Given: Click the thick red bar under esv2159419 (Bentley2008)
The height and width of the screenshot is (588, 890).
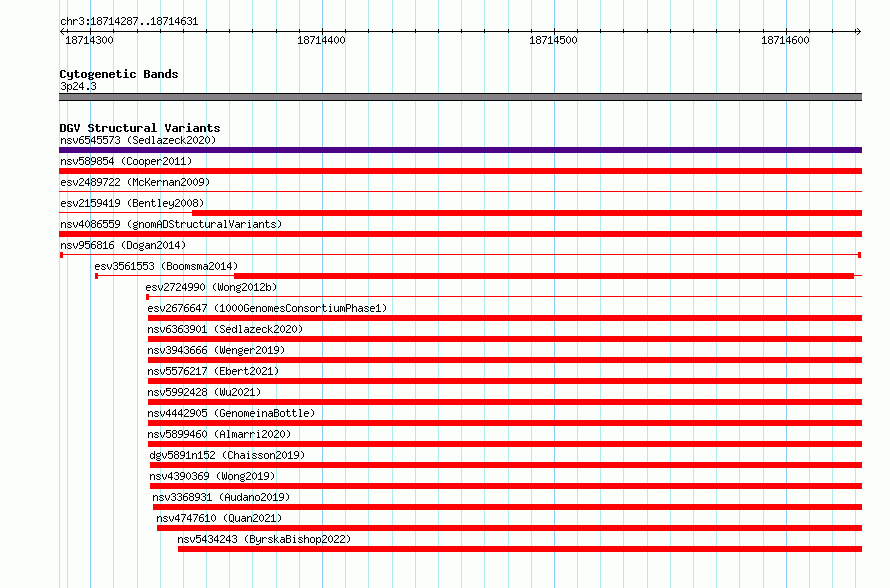Looking at the screenshot, I should pyautogui.click(x=527, y=213).
